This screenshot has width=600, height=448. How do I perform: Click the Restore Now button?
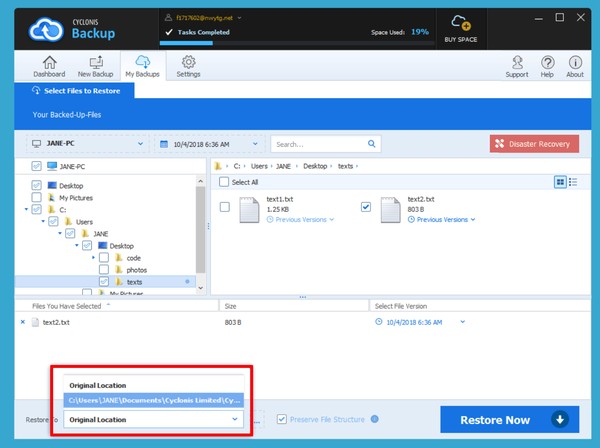(x=507, y=419)
